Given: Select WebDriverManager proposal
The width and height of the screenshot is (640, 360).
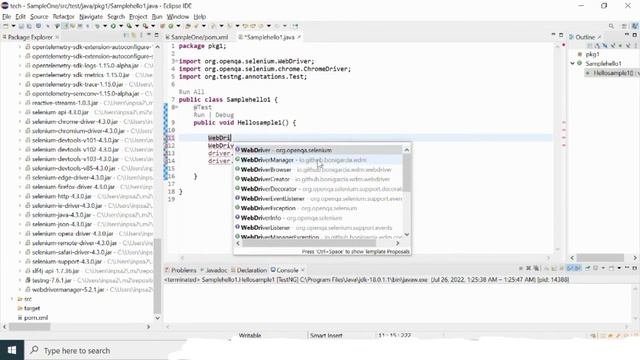Looking at the screenshot, I should click(x=318, y=160).
